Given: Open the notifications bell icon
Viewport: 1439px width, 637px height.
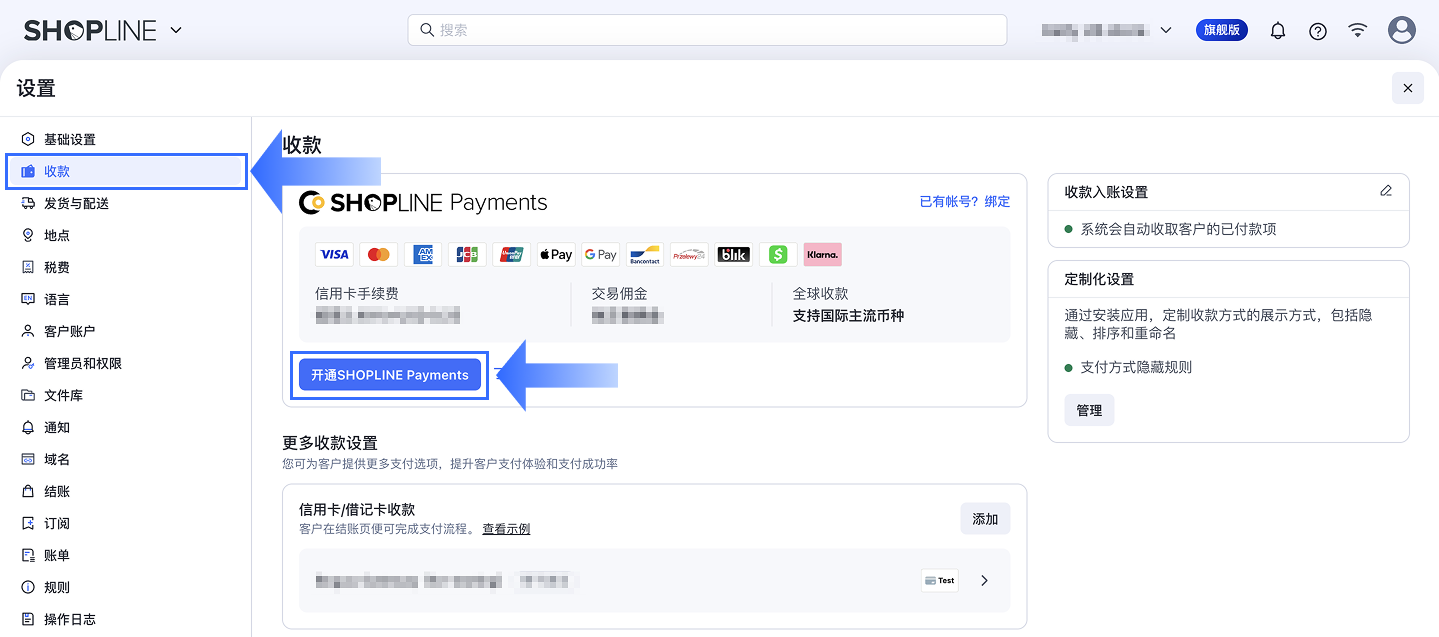Looking at the screenshot, I should (1278, 31).
